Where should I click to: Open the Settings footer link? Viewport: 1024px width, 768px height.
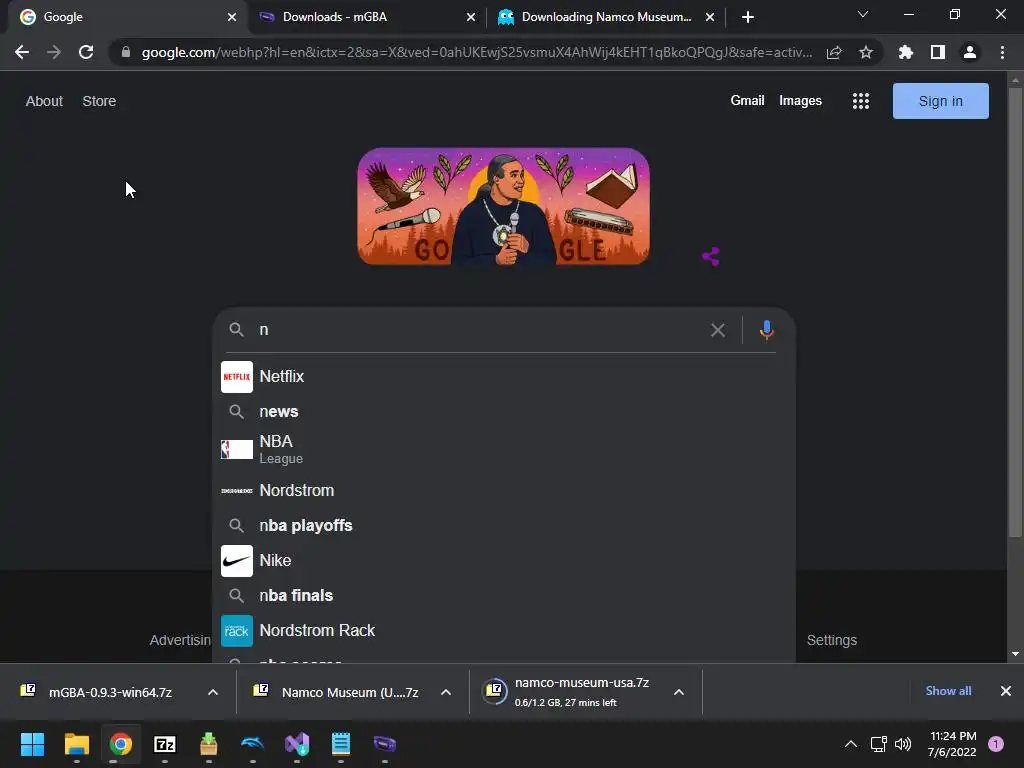(831, 640)
